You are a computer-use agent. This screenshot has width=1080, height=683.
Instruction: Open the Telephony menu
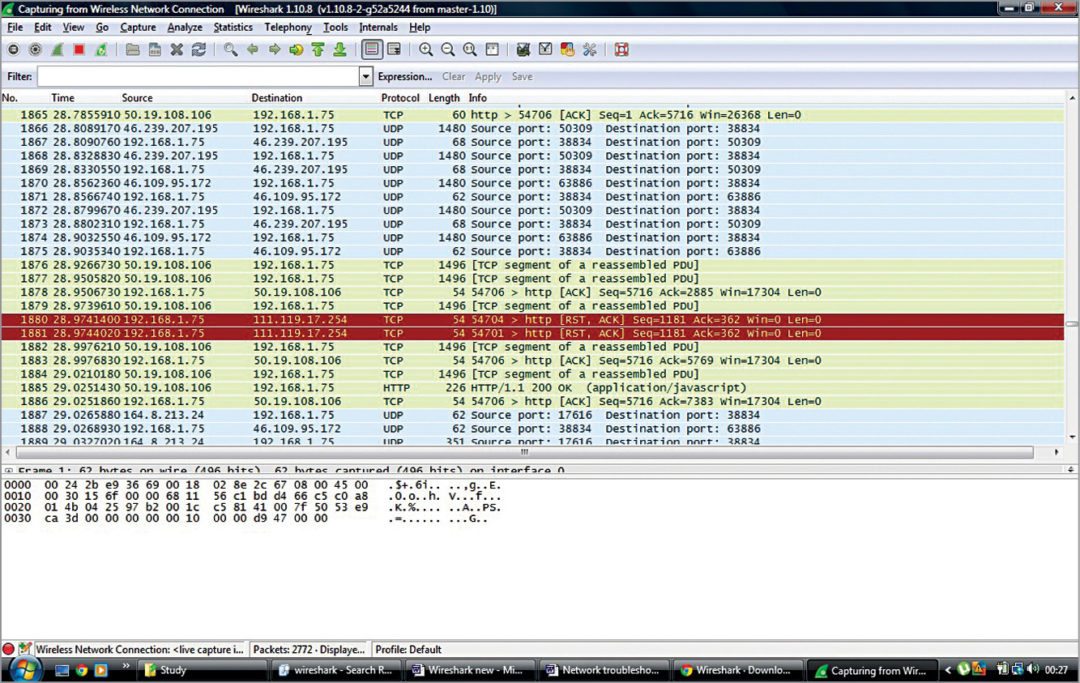pos(288,27)
